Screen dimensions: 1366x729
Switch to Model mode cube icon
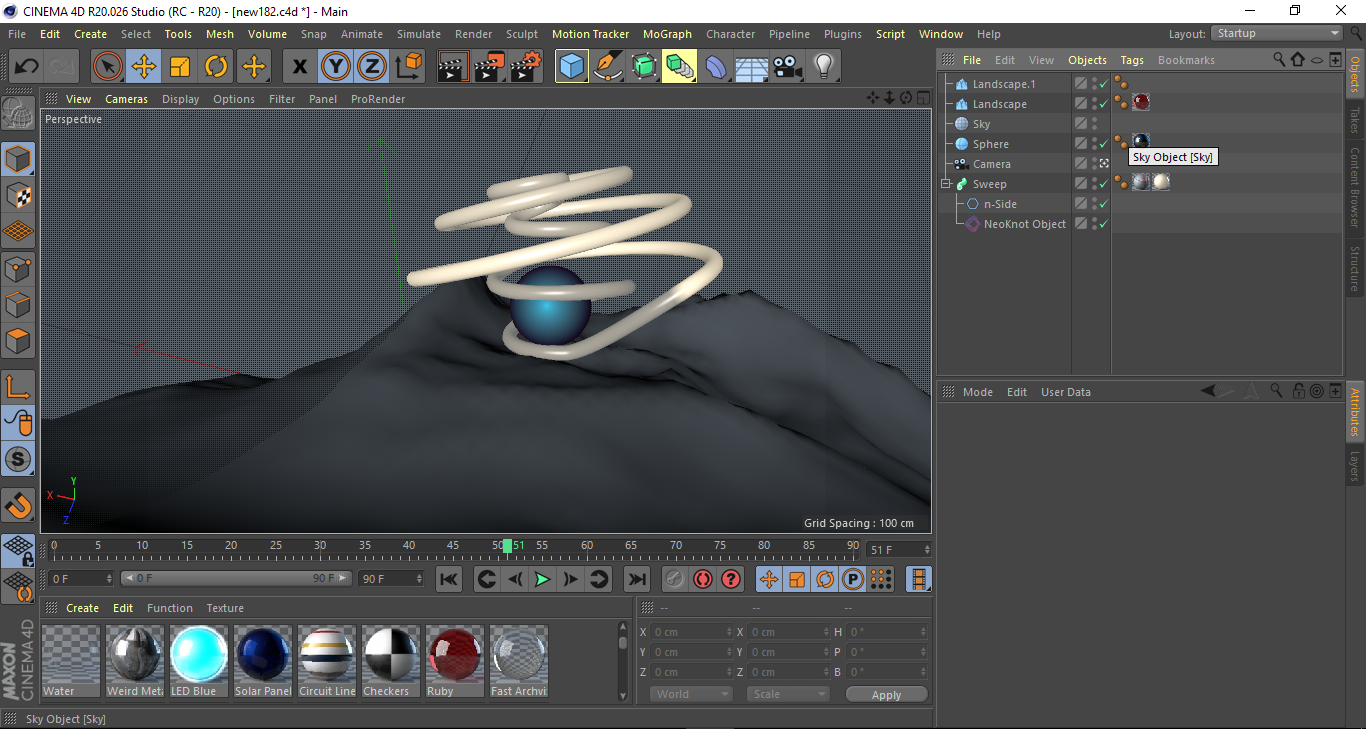tap(18, 160)
